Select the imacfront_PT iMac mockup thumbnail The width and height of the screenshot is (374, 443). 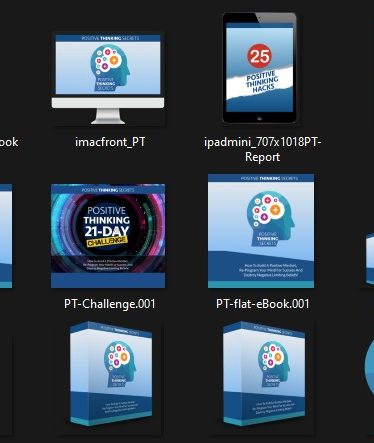click(x=108, y=79)
